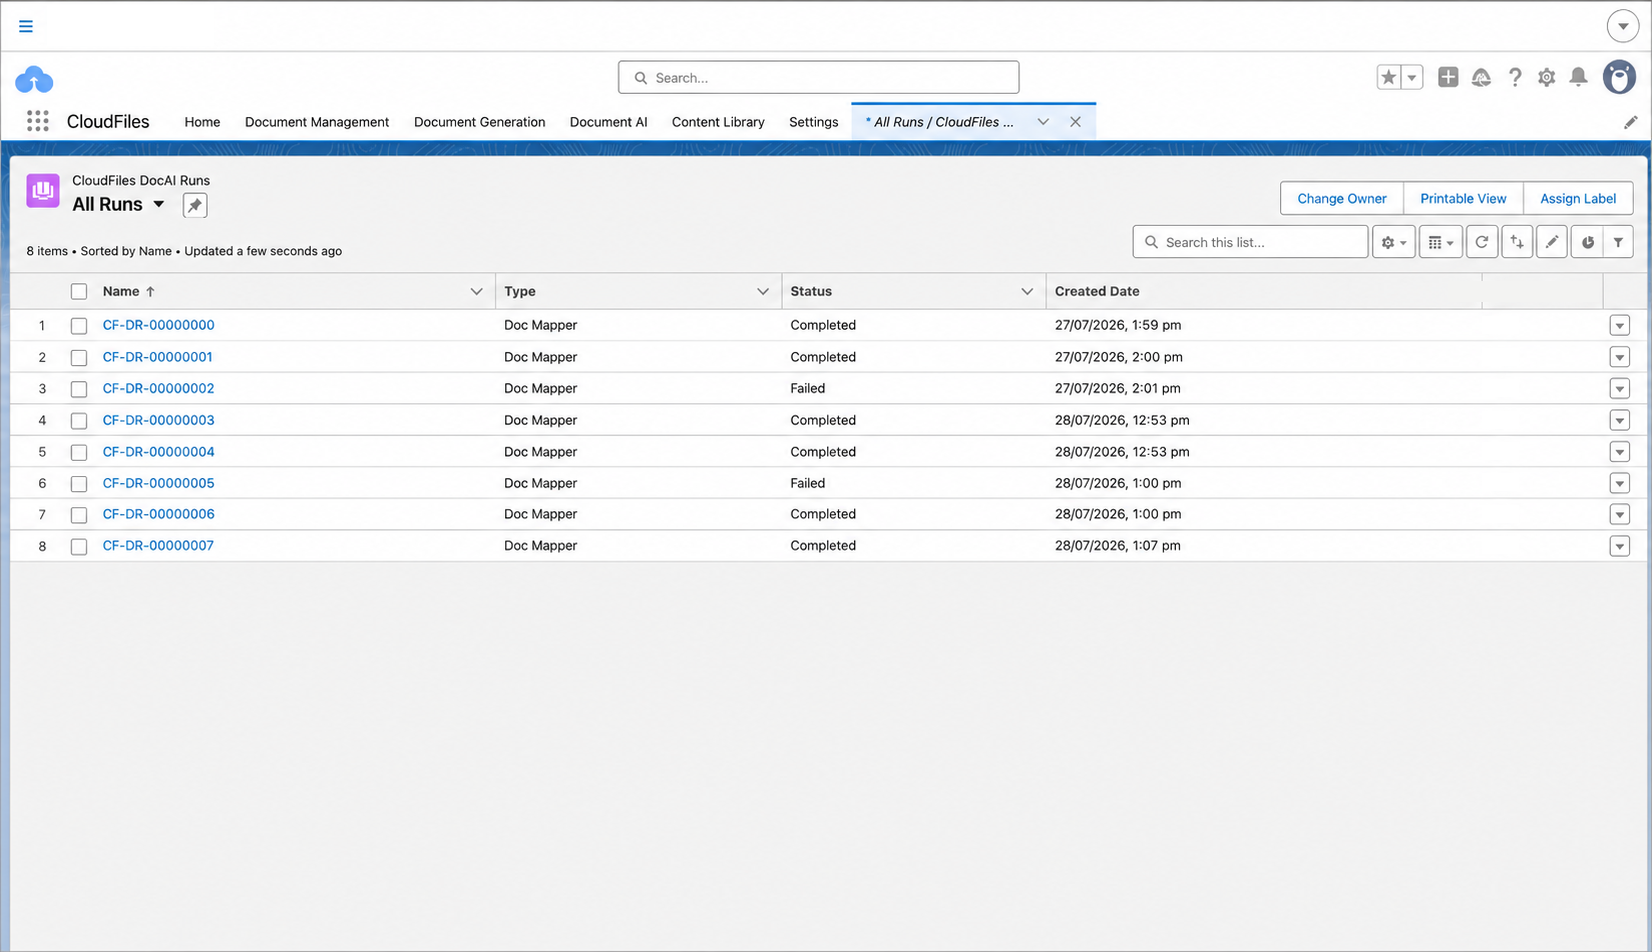Image resolution: width=1652 pixels, height=952 pixels.
Task: Open run CF-DR-00000006 link
Action: pos(158,514)
